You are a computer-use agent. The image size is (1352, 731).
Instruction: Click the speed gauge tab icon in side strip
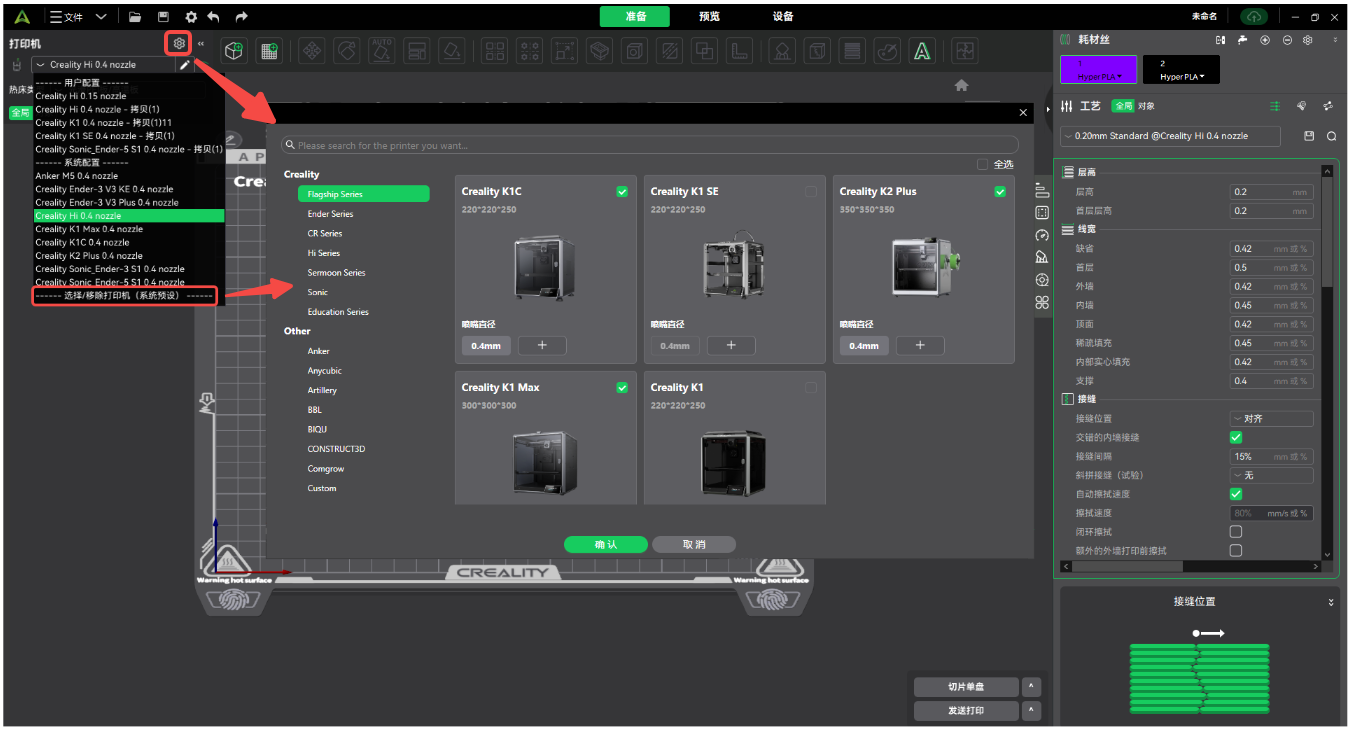[x=1042, y=235]
